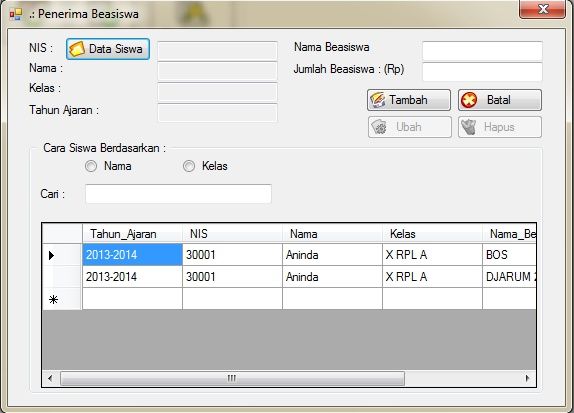Screen dimensions: 574x413
Task: Click the current-row arrow row header
Action: pos(62,255)
